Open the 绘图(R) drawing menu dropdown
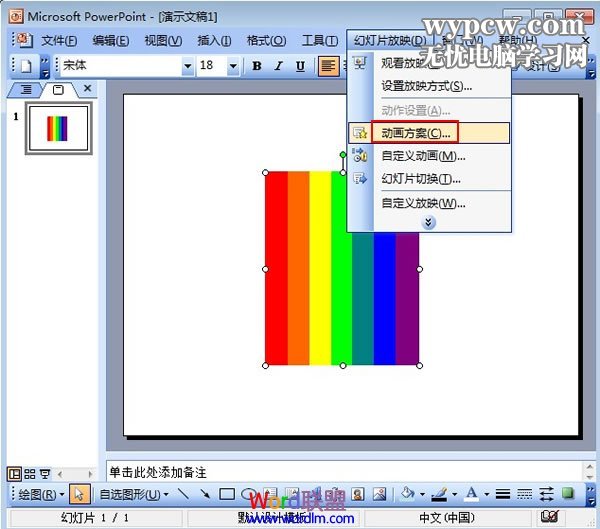Image resolution: width=600 pixels, height=529 pixels. (41, 494)
